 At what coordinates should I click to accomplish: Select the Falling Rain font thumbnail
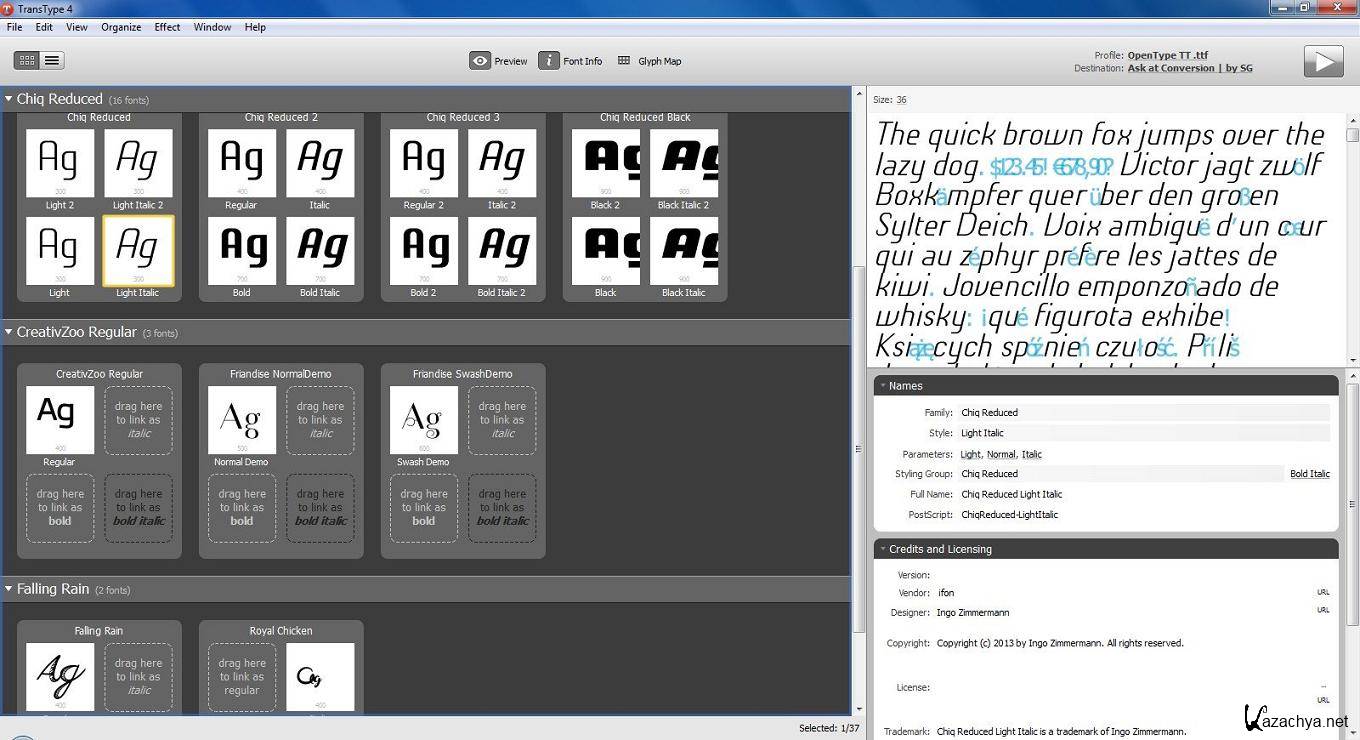coord(60,676)
